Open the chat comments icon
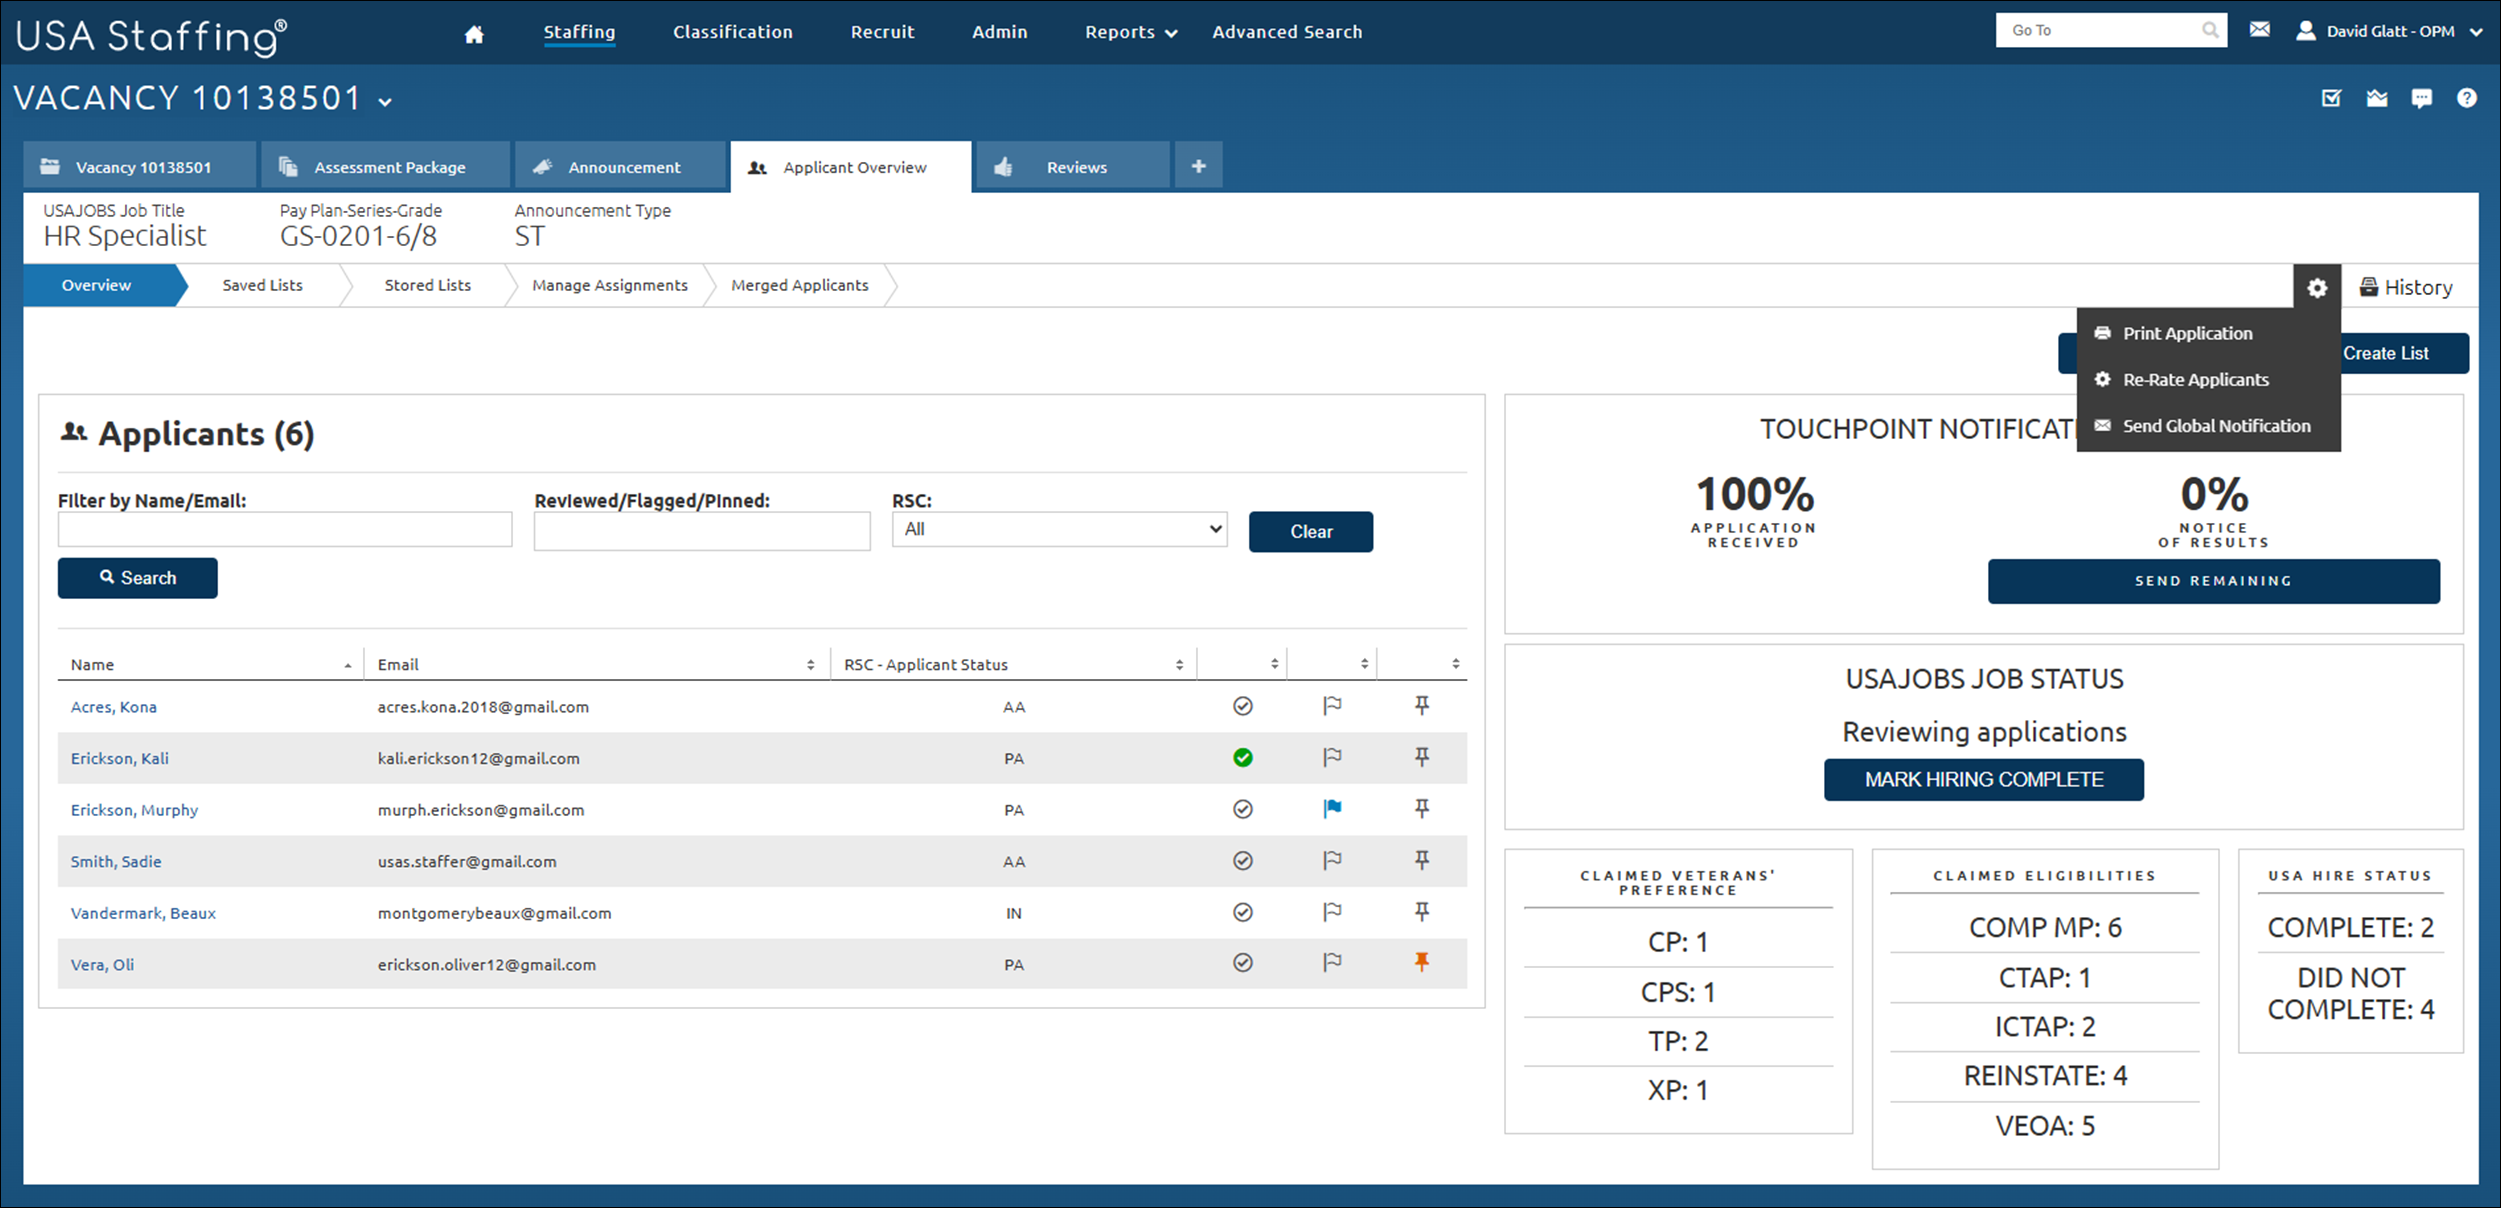Screen dimensions: 2501x1208 [2421, 98]
